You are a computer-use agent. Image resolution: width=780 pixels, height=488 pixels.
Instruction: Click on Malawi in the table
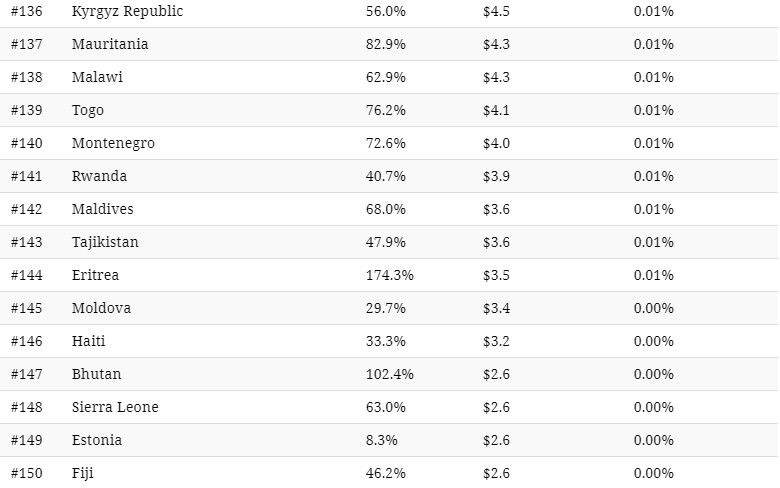click(x=98, y=77)
